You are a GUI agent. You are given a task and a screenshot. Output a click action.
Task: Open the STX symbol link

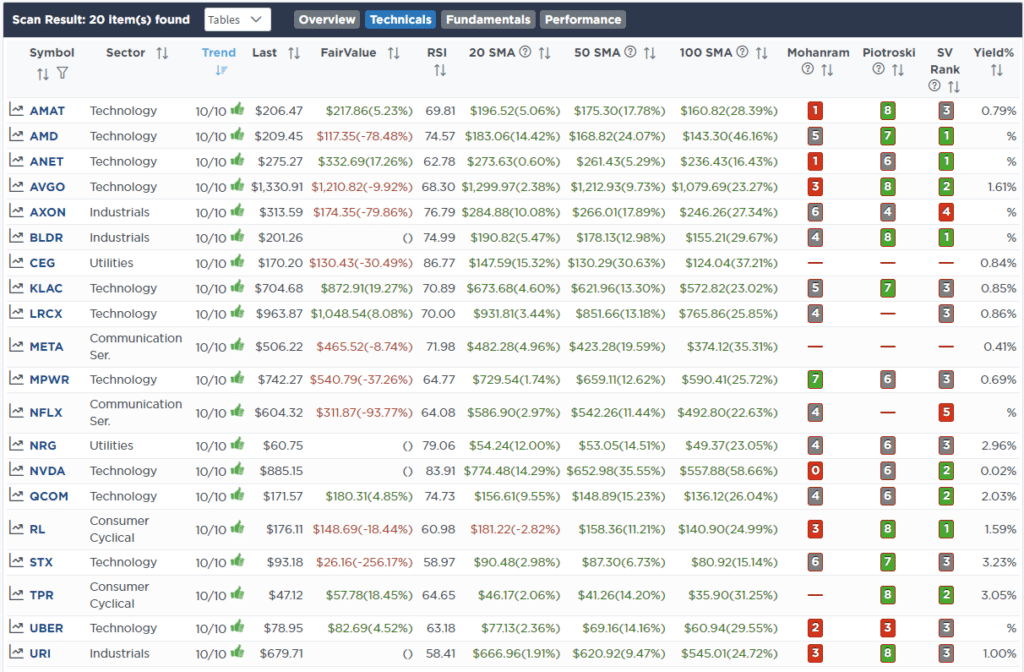click(x=40, y=562)
